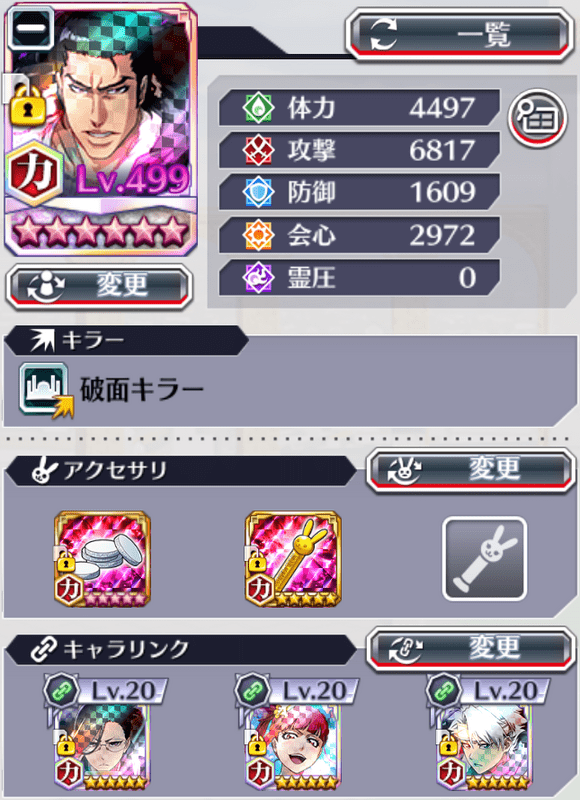
Task: Click the red 攻撃 attack icon
Action: tap(258, 150)
